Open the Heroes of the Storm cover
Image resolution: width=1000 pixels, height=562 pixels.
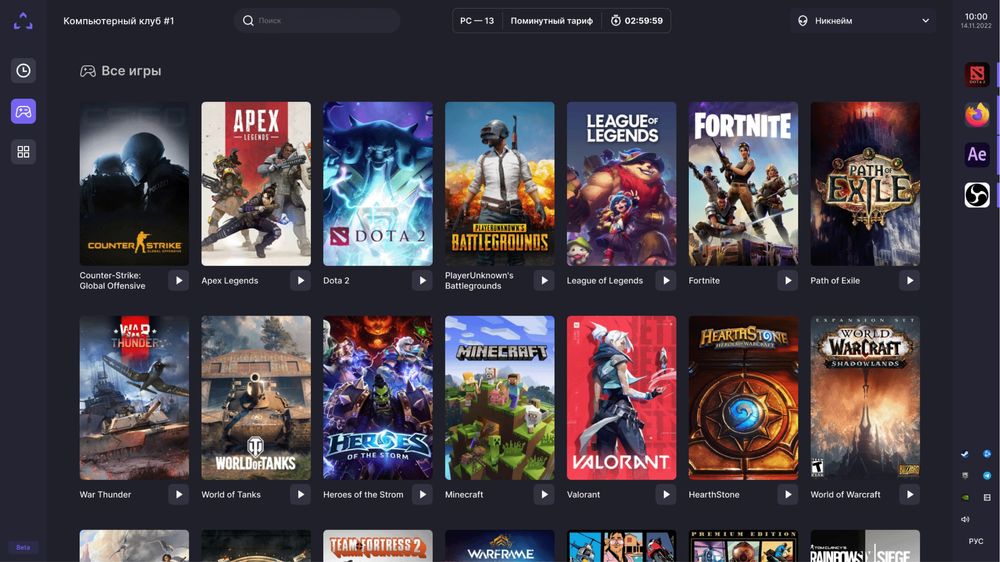point(378,397)
